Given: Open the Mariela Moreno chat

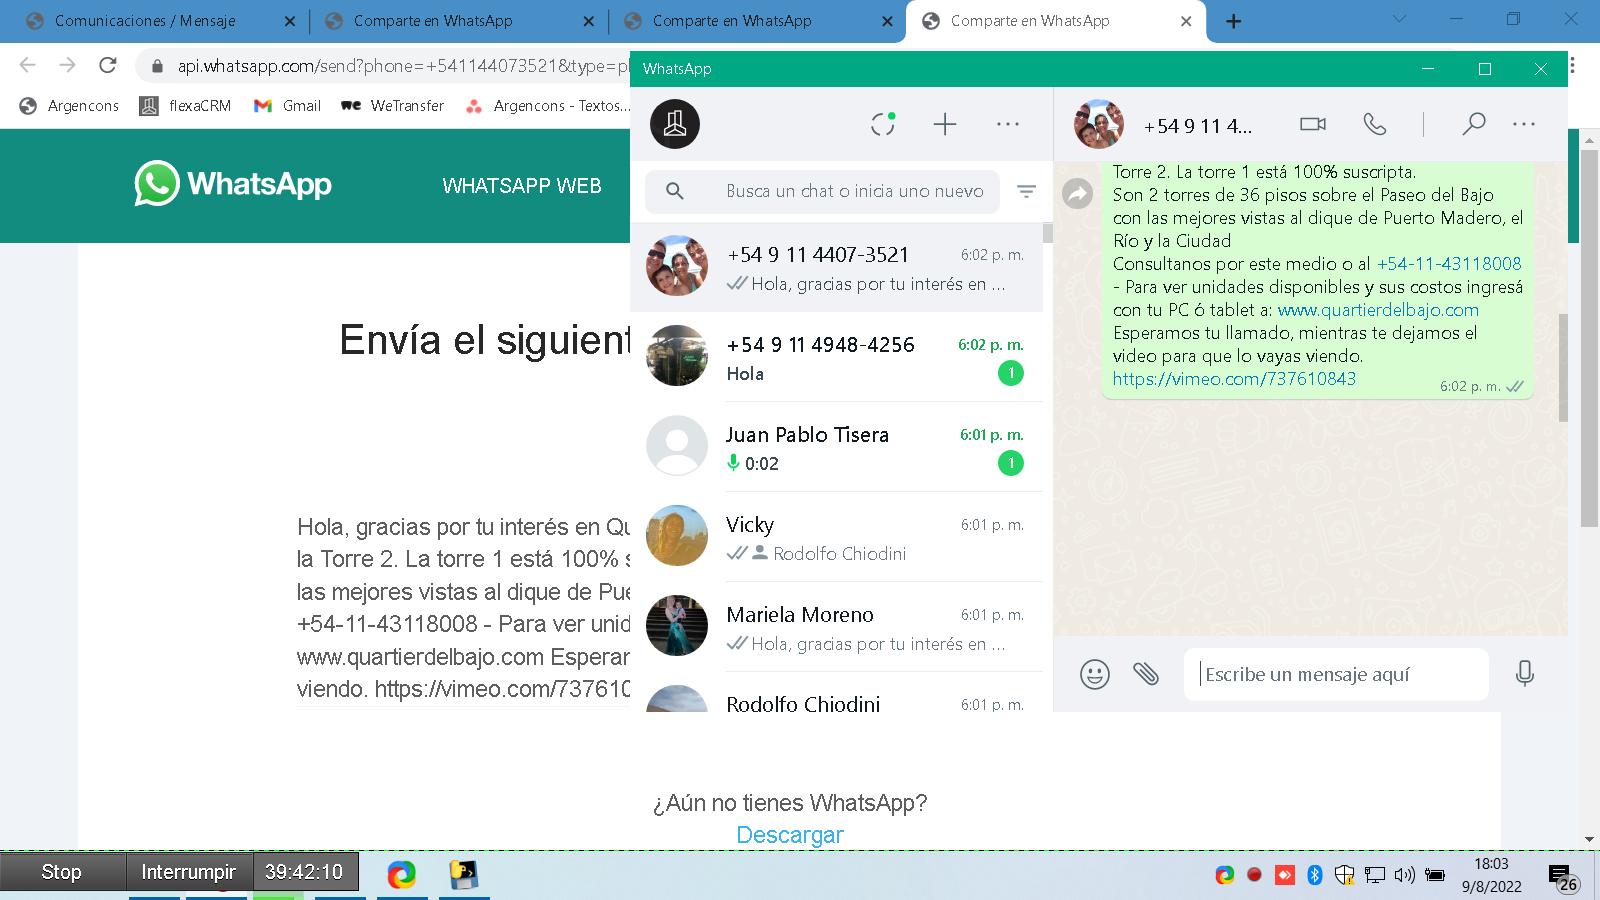Looking at the screenshot, I should pos(836,627).
